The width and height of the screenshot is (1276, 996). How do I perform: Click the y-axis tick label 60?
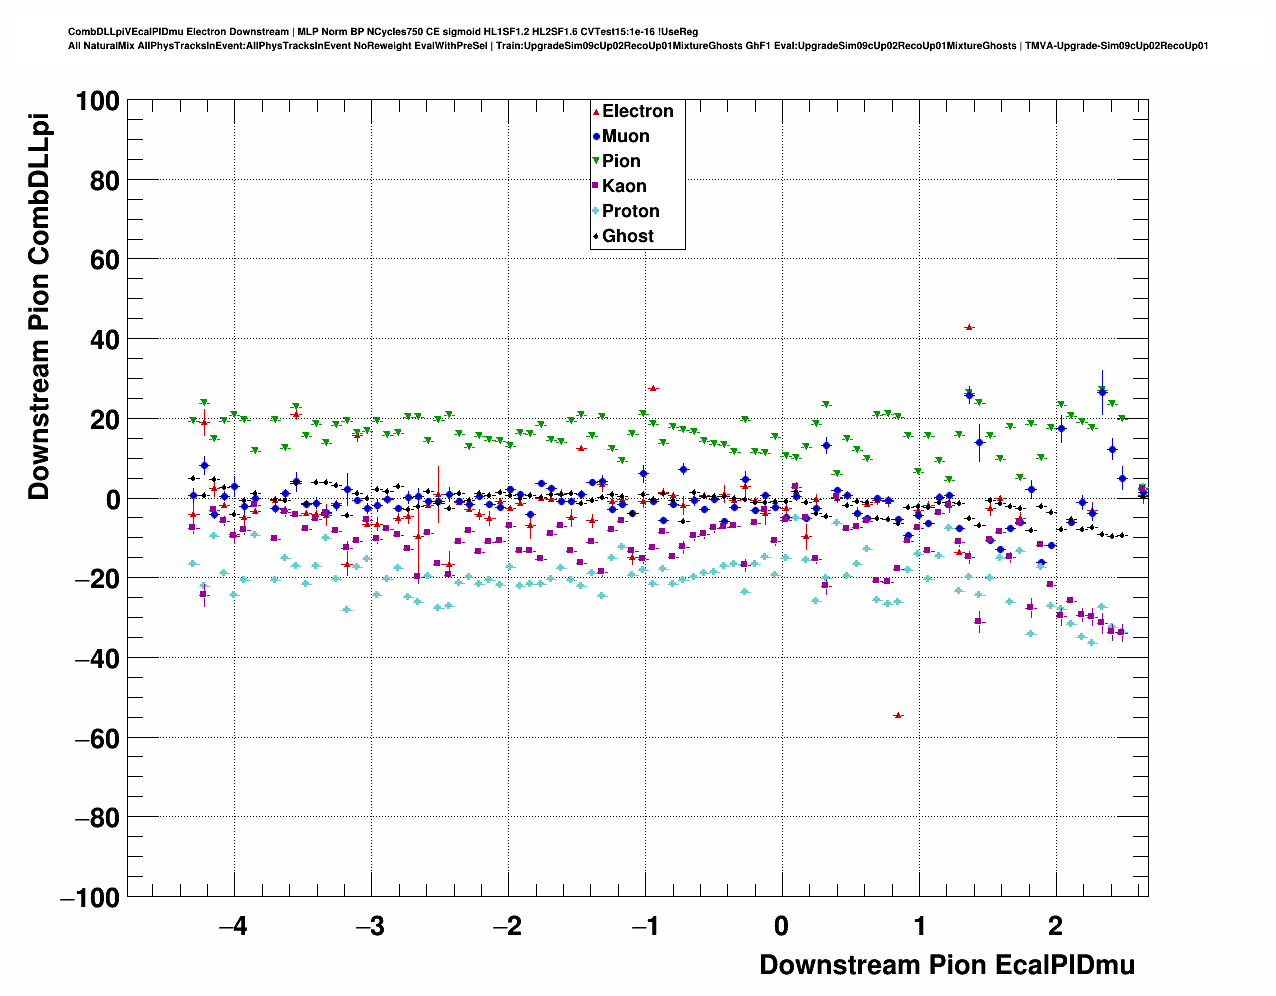(x=105, y=260)
